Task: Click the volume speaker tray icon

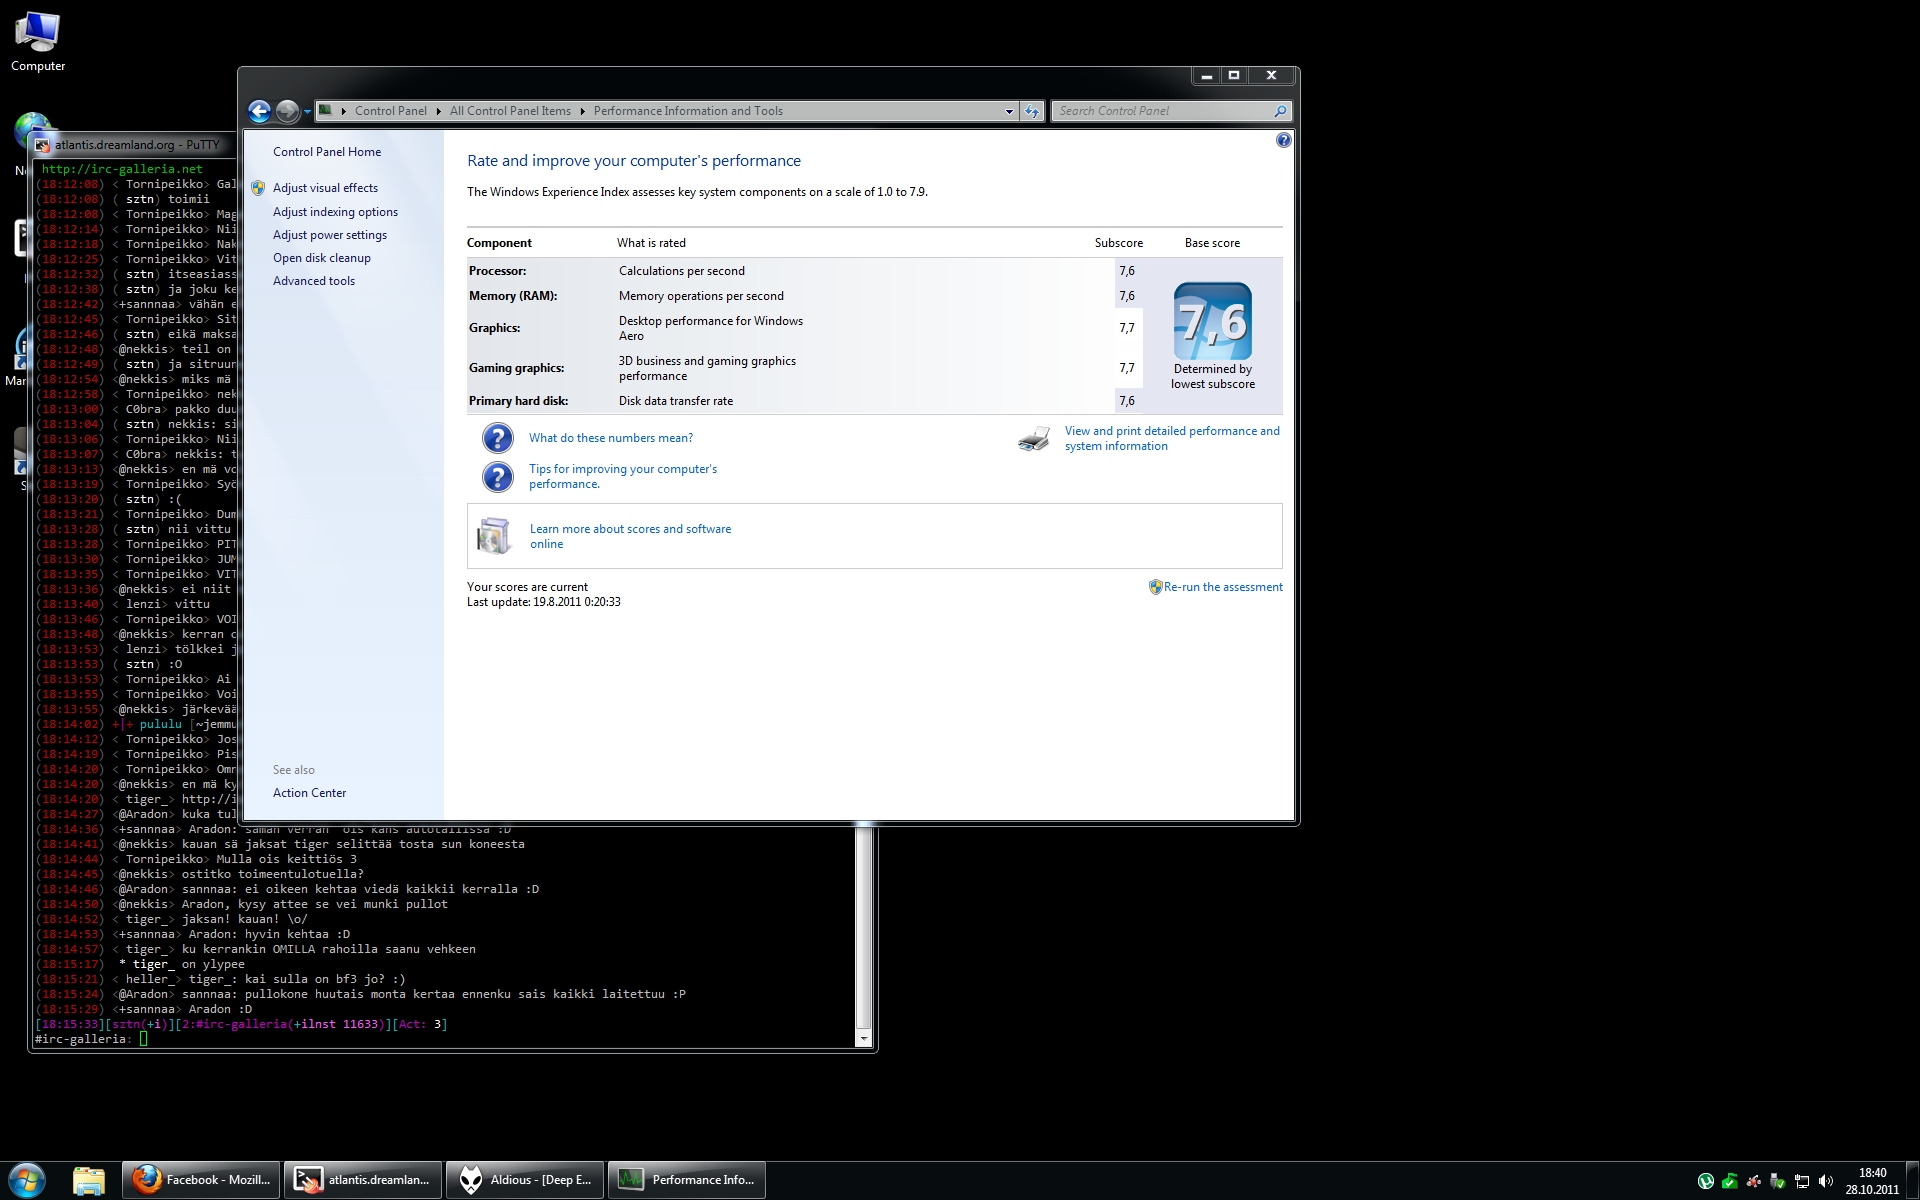Action: pos(1825,1181)
